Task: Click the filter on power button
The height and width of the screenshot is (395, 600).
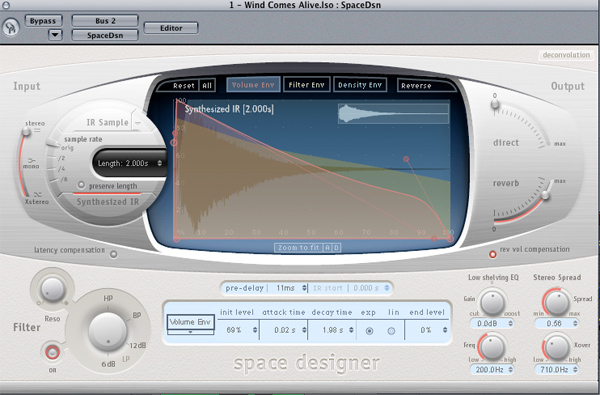Action: click(52, 352)
